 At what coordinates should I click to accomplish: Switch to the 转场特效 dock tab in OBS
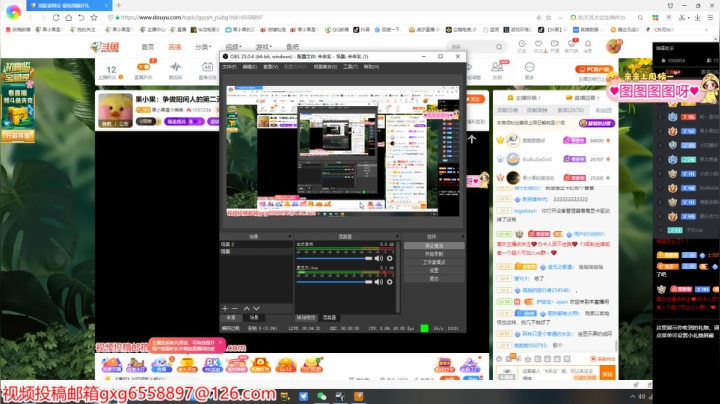click(306, 318)
